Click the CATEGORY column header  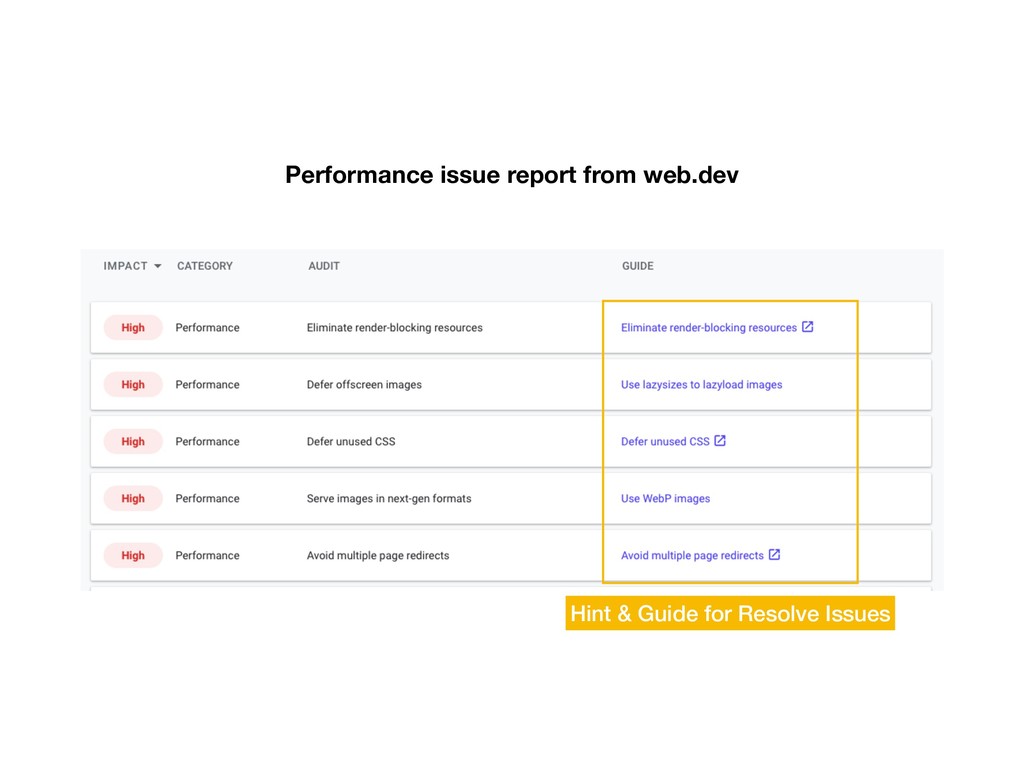click(x=205, y=266)
